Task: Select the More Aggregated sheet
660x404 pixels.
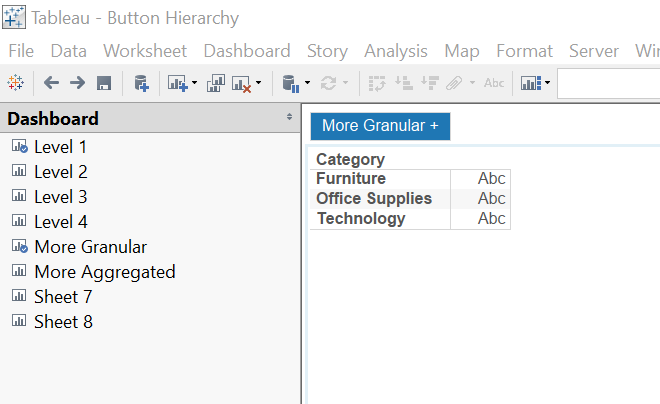Action: [x=104, y=272]
